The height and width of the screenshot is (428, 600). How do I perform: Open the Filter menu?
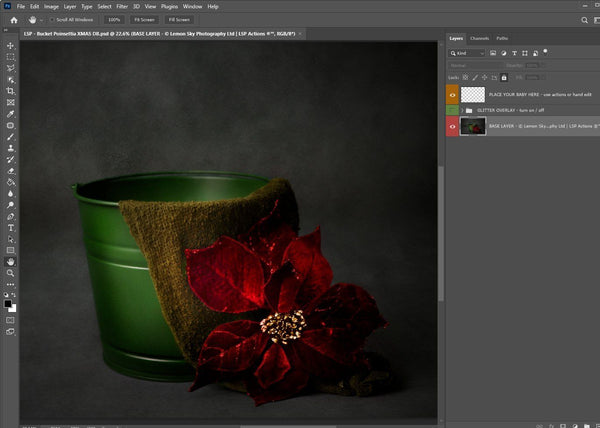tap(121, 6)
